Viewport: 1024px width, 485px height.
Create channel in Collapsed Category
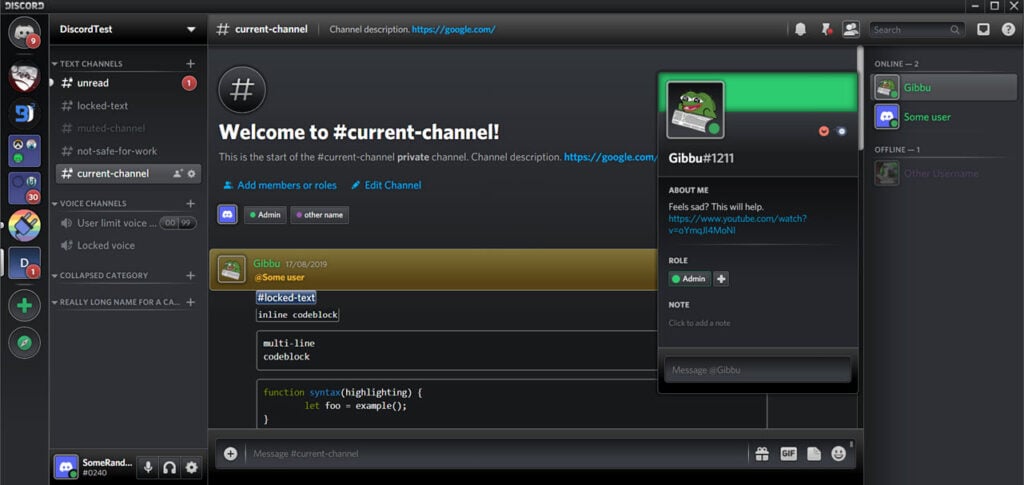pos(190,275)
